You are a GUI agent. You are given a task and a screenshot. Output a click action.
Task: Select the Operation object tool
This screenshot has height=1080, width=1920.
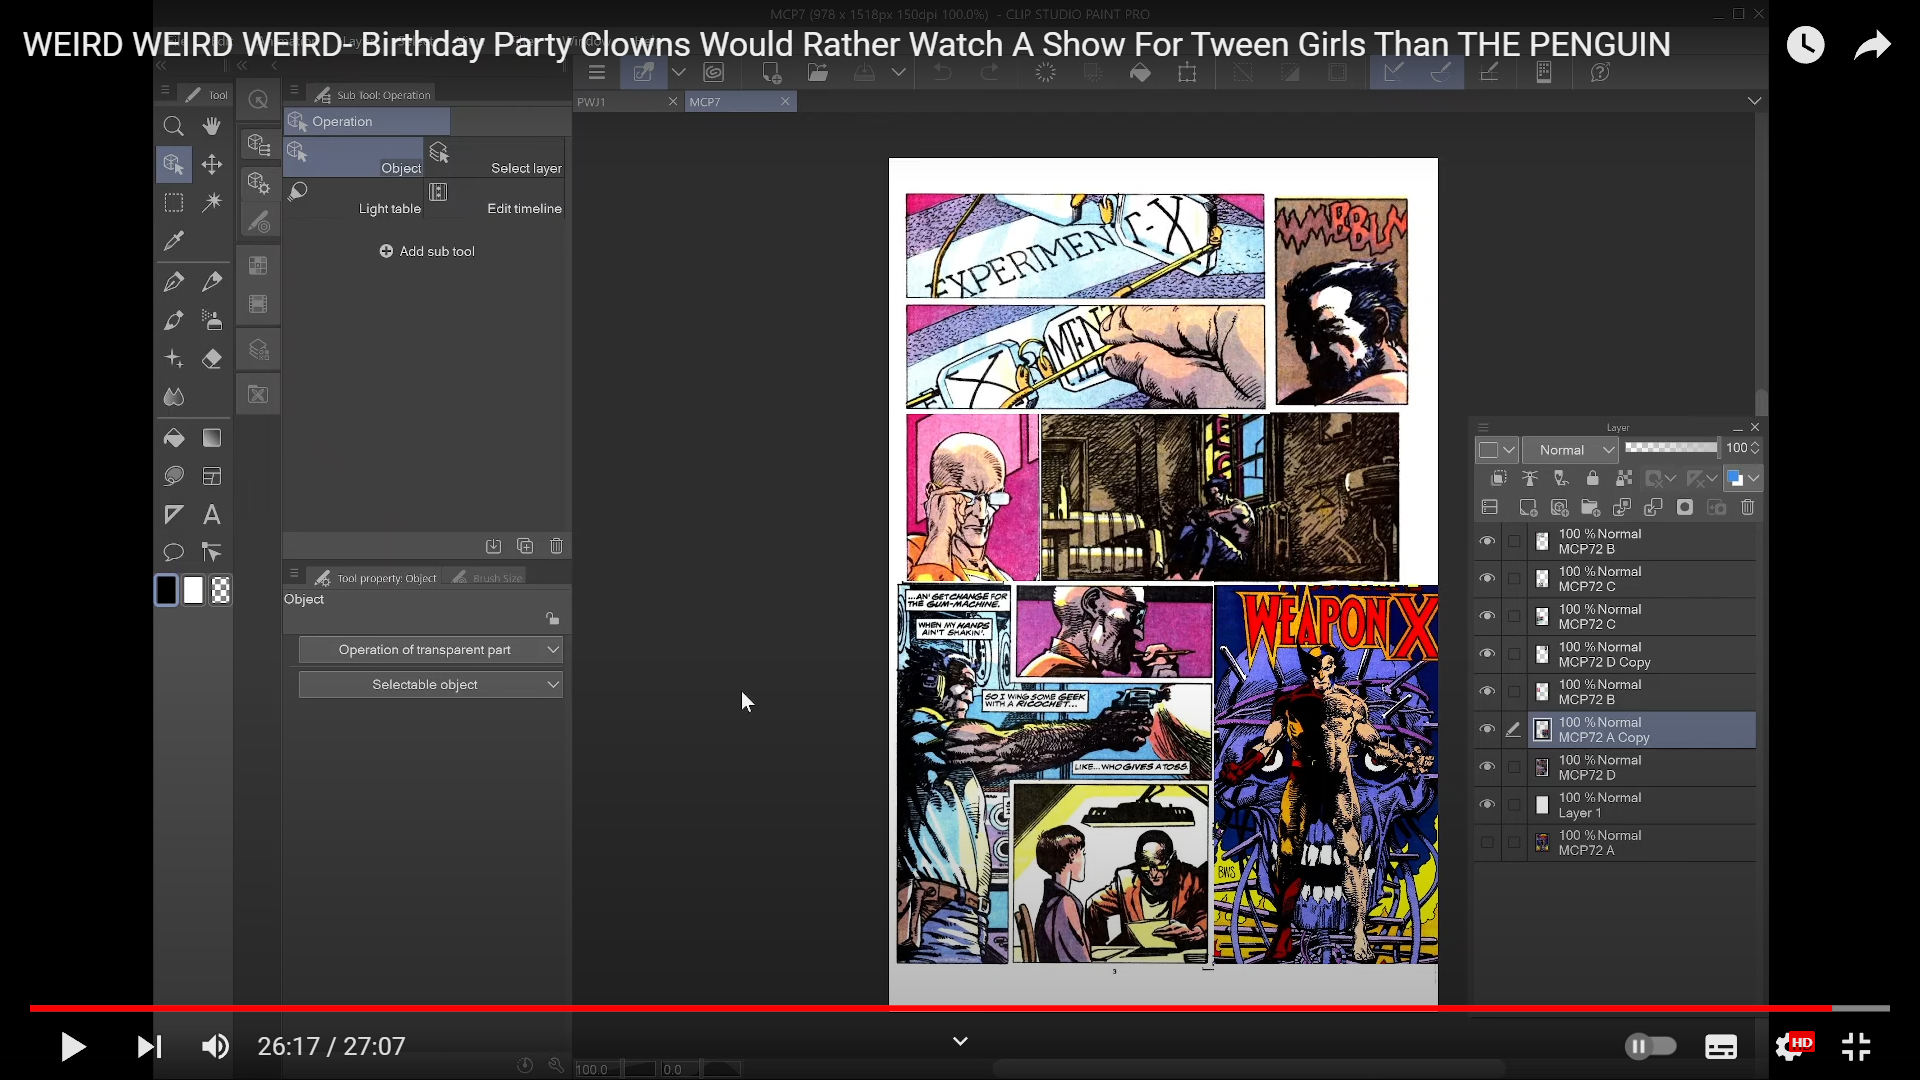[173, 164]
